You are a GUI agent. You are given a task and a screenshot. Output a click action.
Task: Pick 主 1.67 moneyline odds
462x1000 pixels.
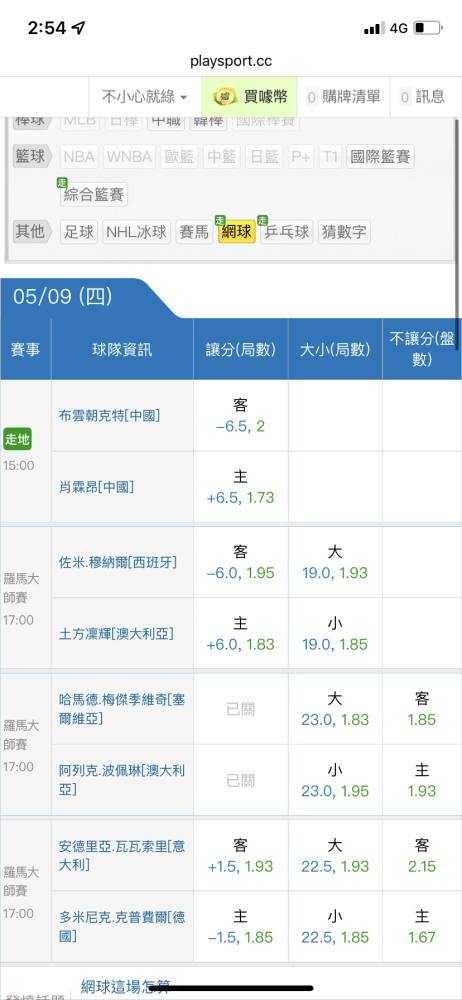(422, 927)
